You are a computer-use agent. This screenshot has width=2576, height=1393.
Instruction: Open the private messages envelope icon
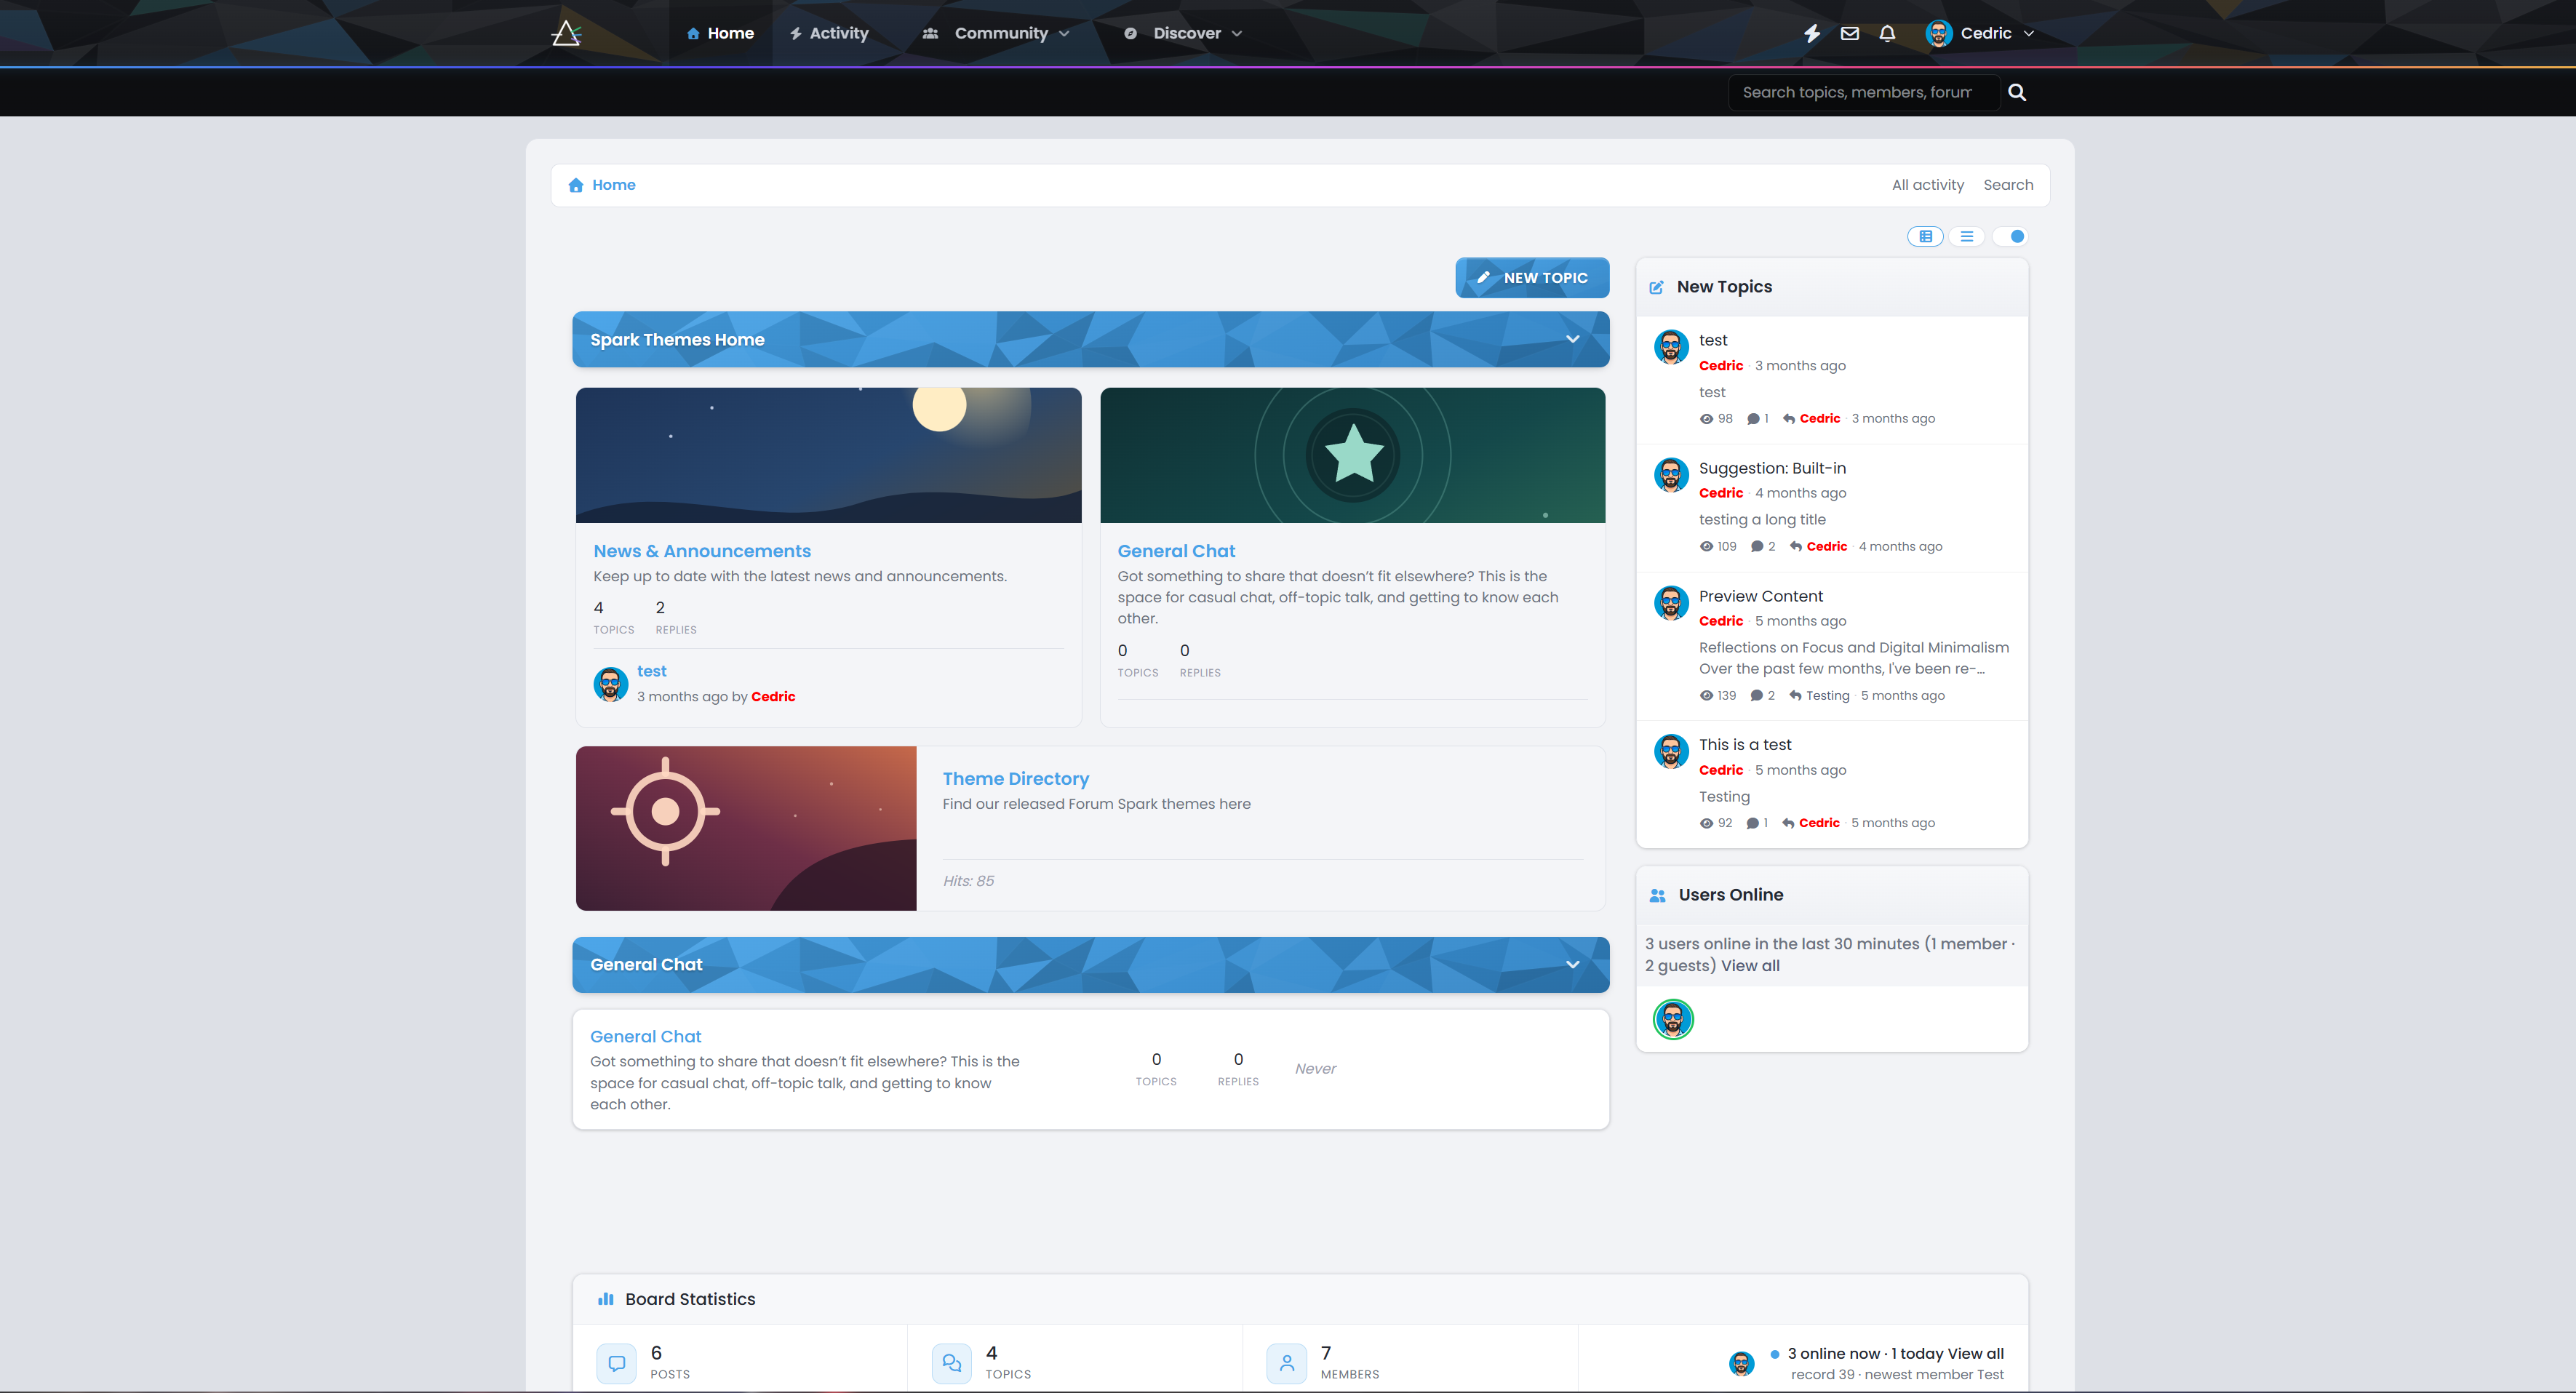click(1850, 33)
